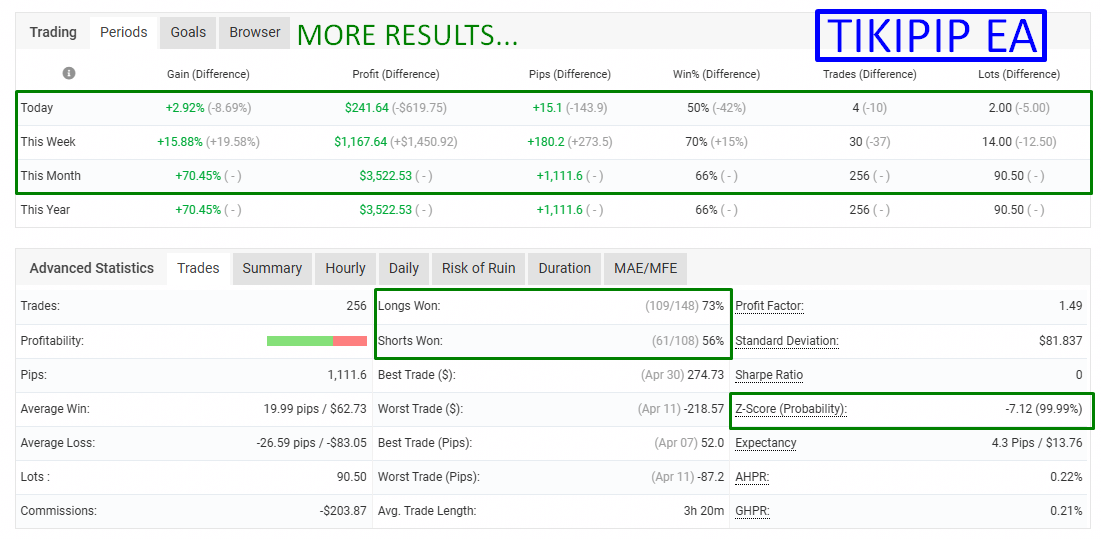Image resolution: width=1101 pixels, height=539 pixels.
Task: Click the Longs Won value 73%
Action: pyautogui.click(x=713, y=306)
